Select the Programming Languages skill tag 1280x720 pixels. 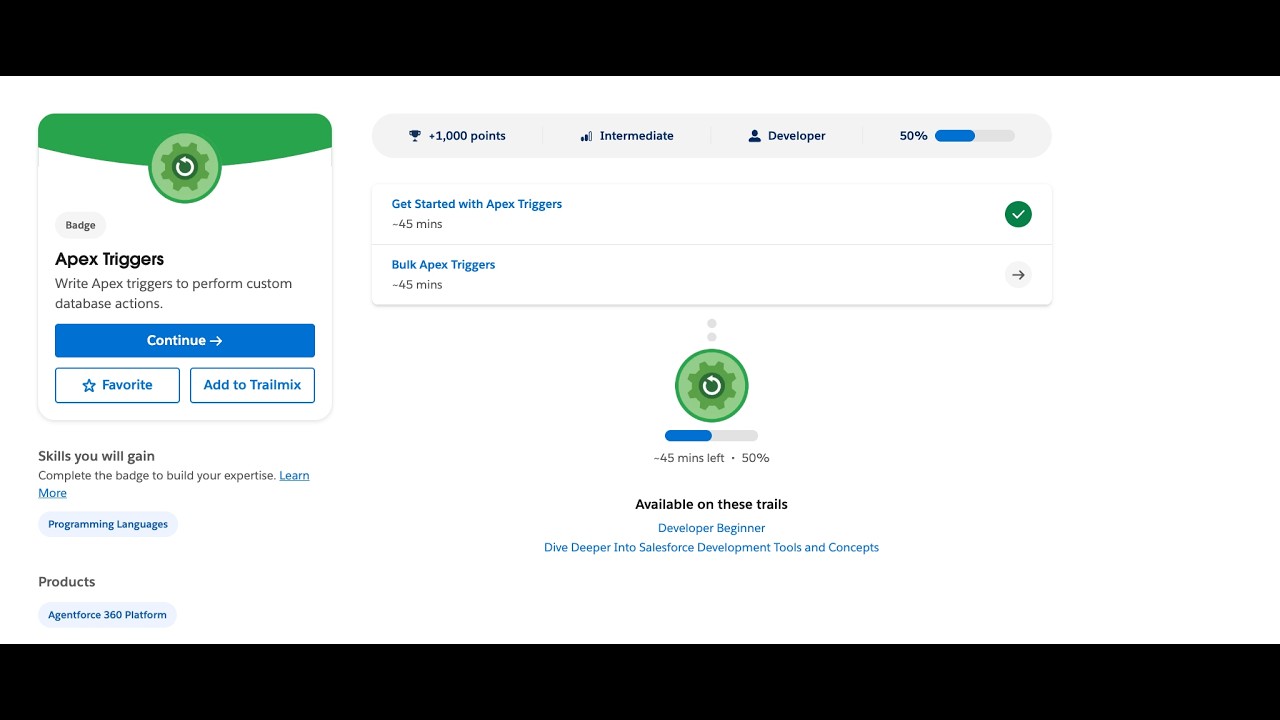[x=108, y=524]
